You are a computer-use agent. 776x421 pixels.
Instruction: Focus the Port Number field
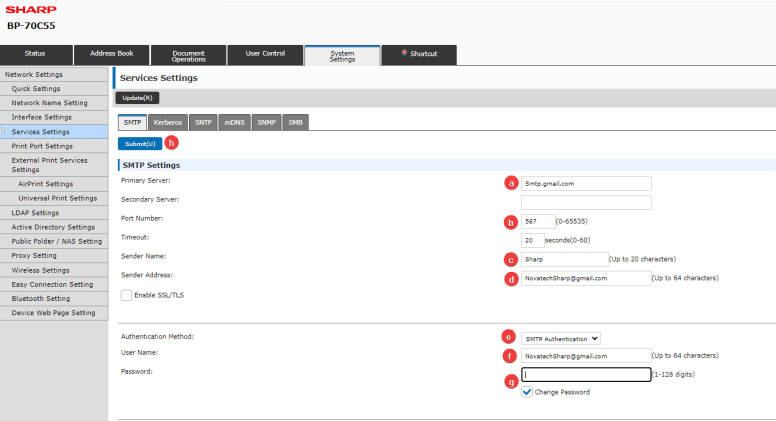point(538,221)
